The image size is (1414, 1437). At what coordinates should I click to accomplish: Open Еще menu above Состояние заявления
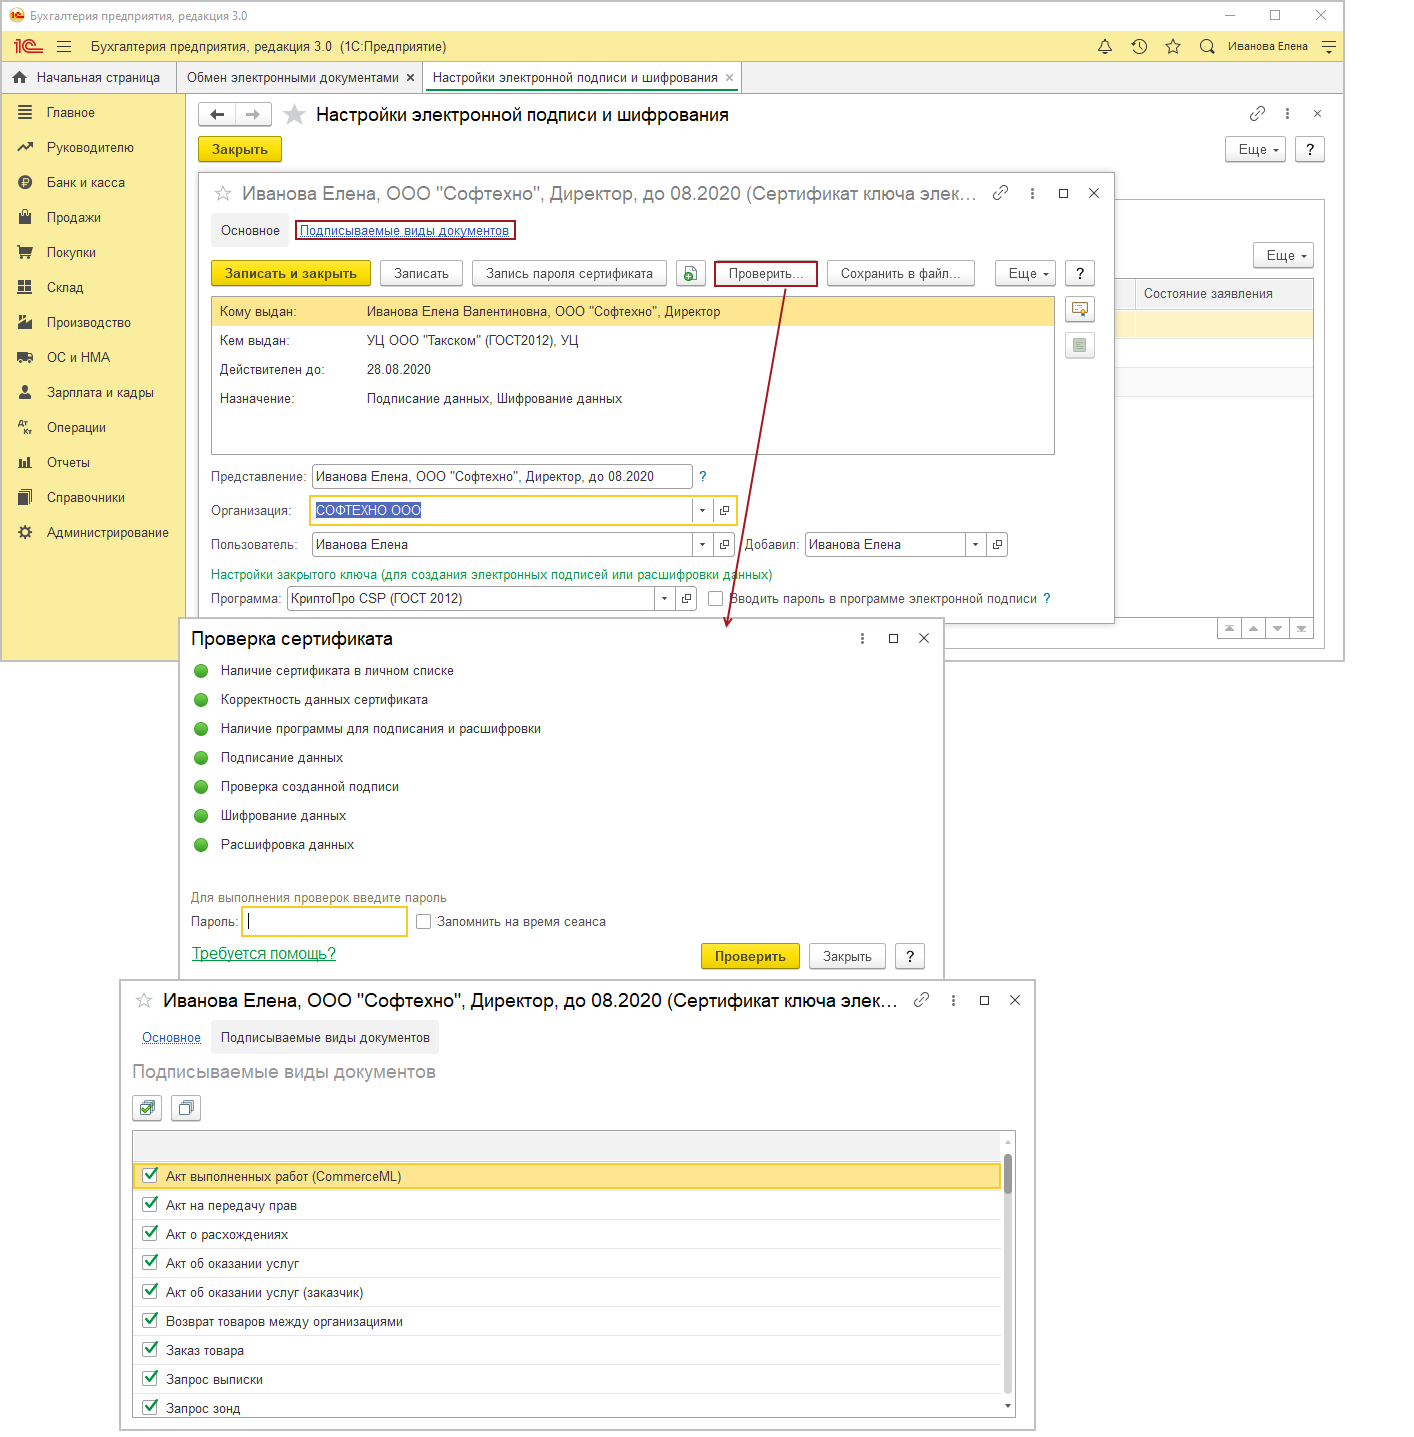pyautogui.click(x=1283, y=255)
